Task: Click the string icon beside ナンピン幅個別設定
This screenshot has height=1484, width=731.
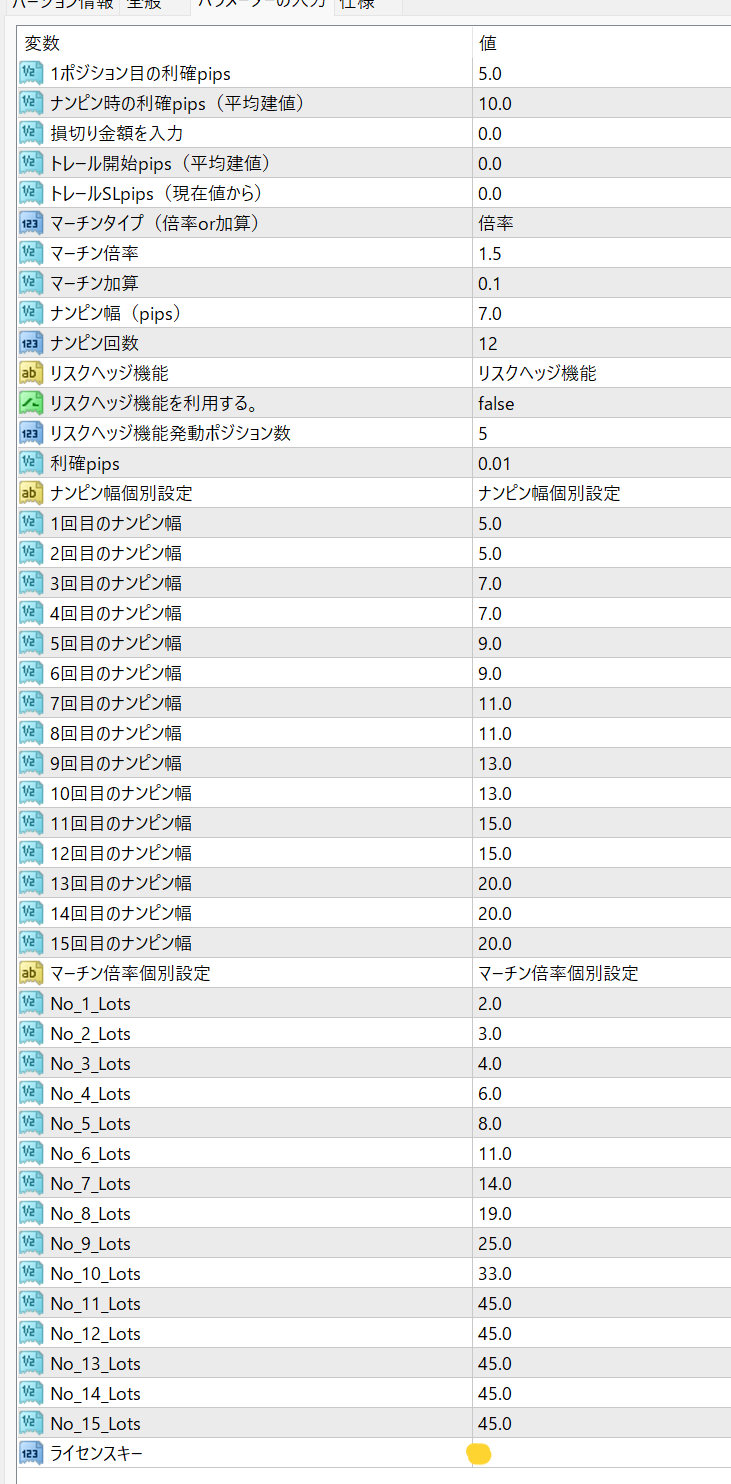Action: tap(31, 493)
